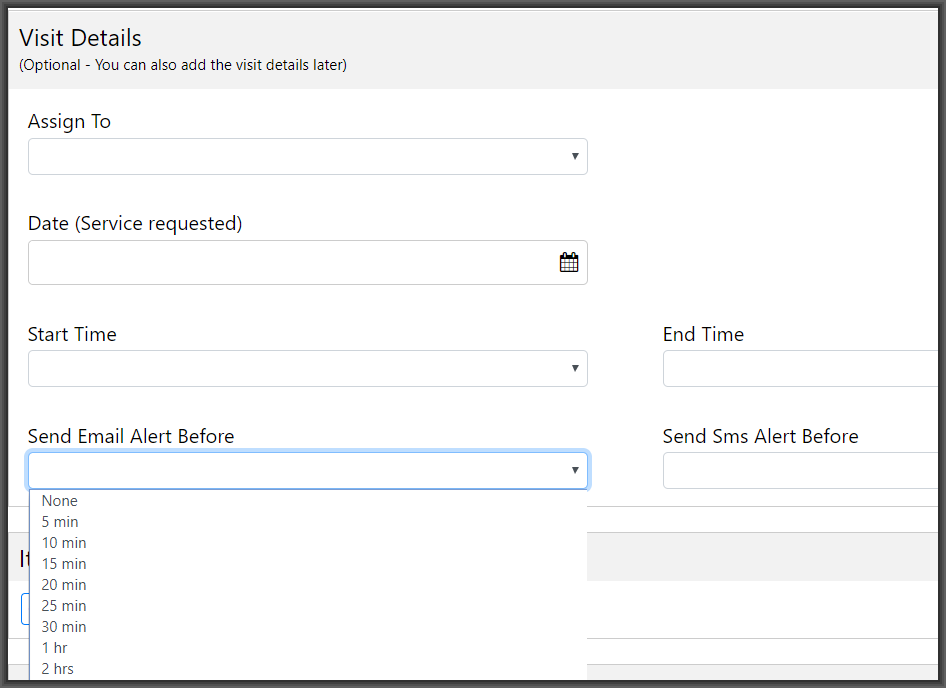Image resolution: width=946 pixels, height=688 pixels.
Task: Choose "30 min" from the alert list
Action: 63,626
